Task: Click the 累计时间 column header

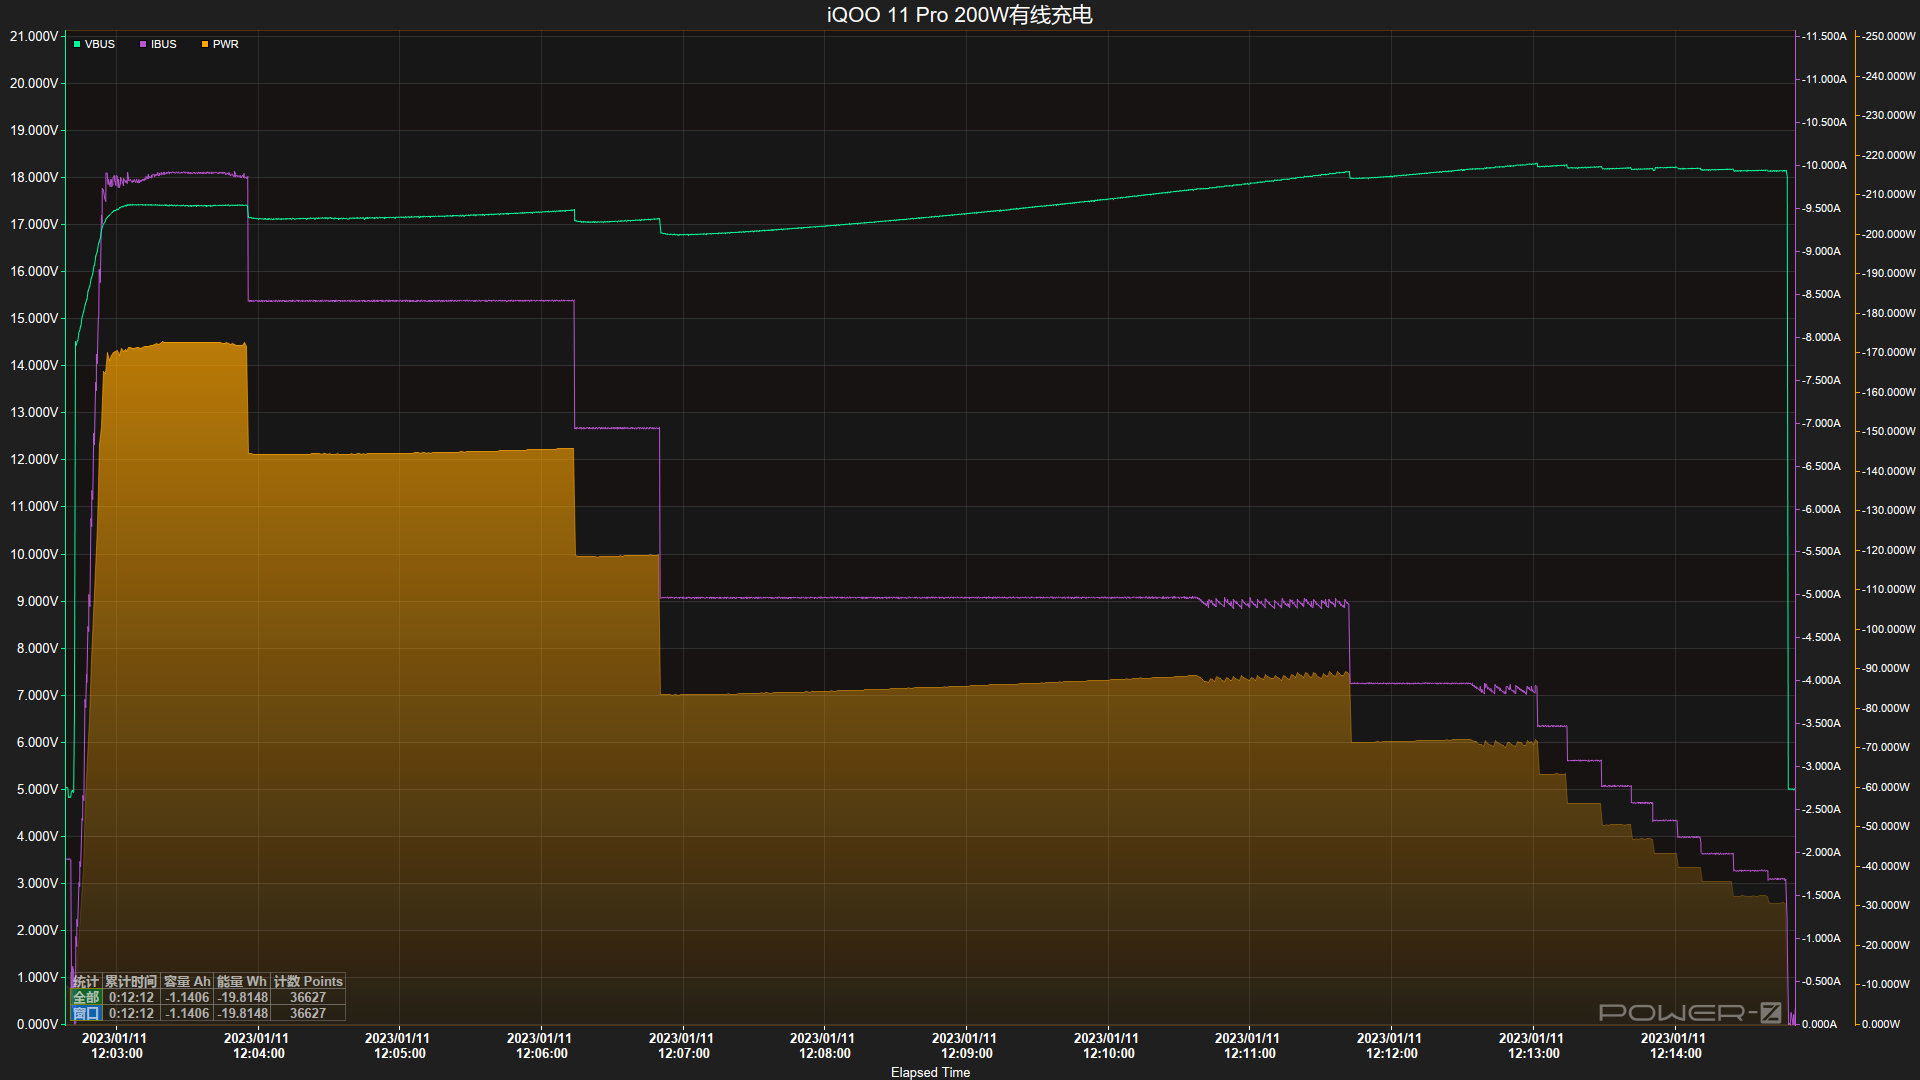Action: coord(131,982)
